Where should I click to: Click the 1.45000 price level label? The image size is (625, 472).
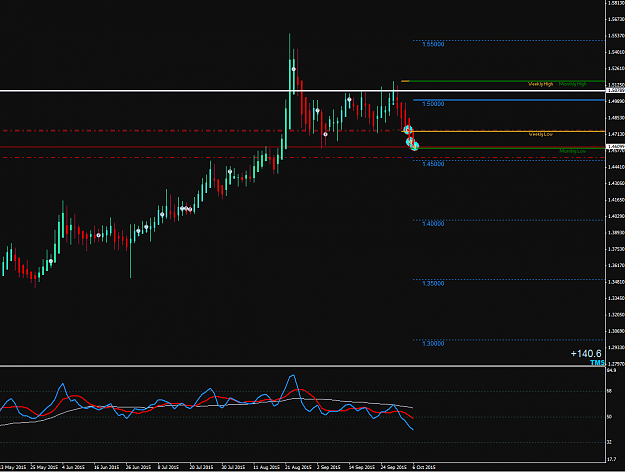(433, 164)
